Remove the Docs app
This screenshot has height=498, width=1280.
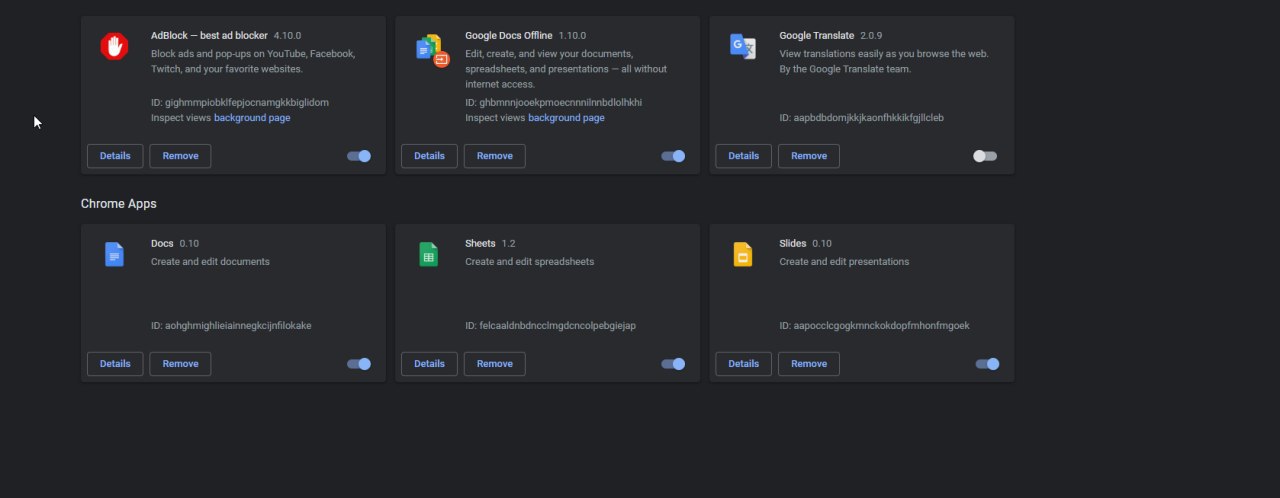click(180, 364)
